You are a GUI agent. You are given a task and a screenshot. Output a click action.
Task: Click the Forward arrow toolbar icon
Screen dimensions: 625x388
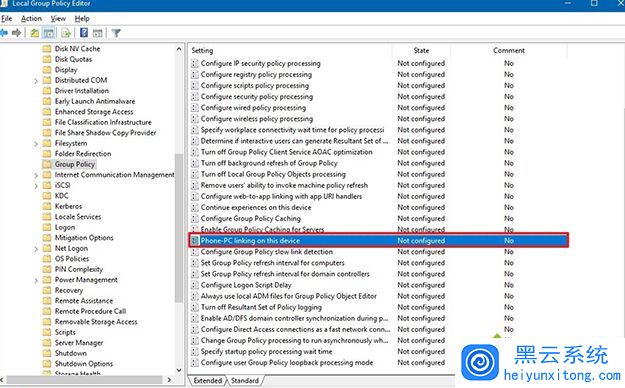coord(16,33)
